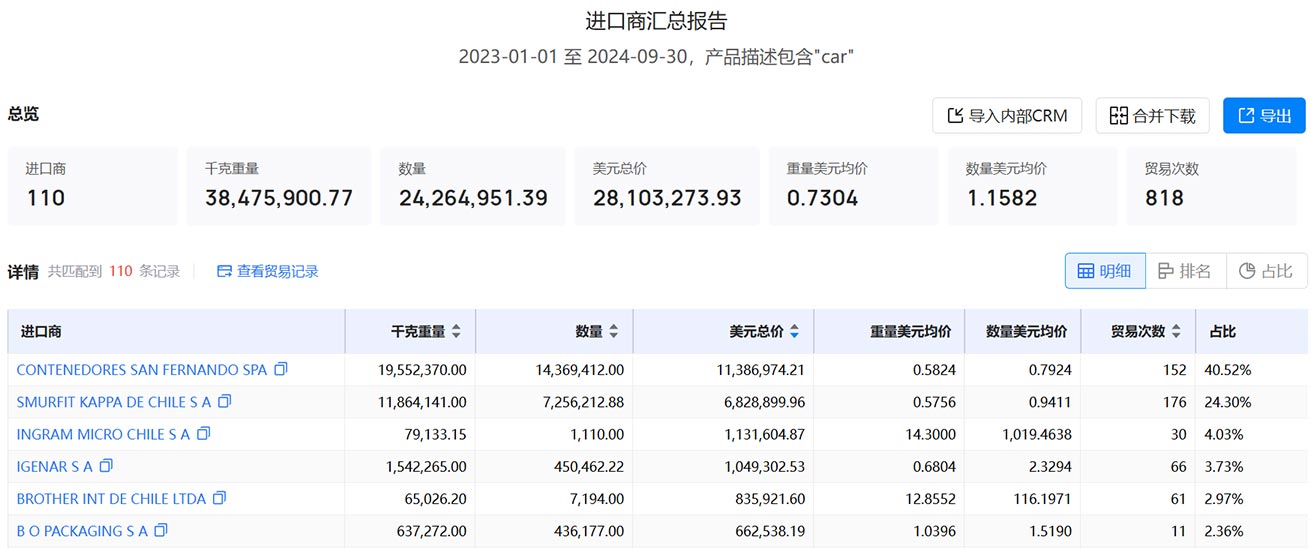Select overview value 38,475,900.77
The image size is (1311, 549).
279,198
